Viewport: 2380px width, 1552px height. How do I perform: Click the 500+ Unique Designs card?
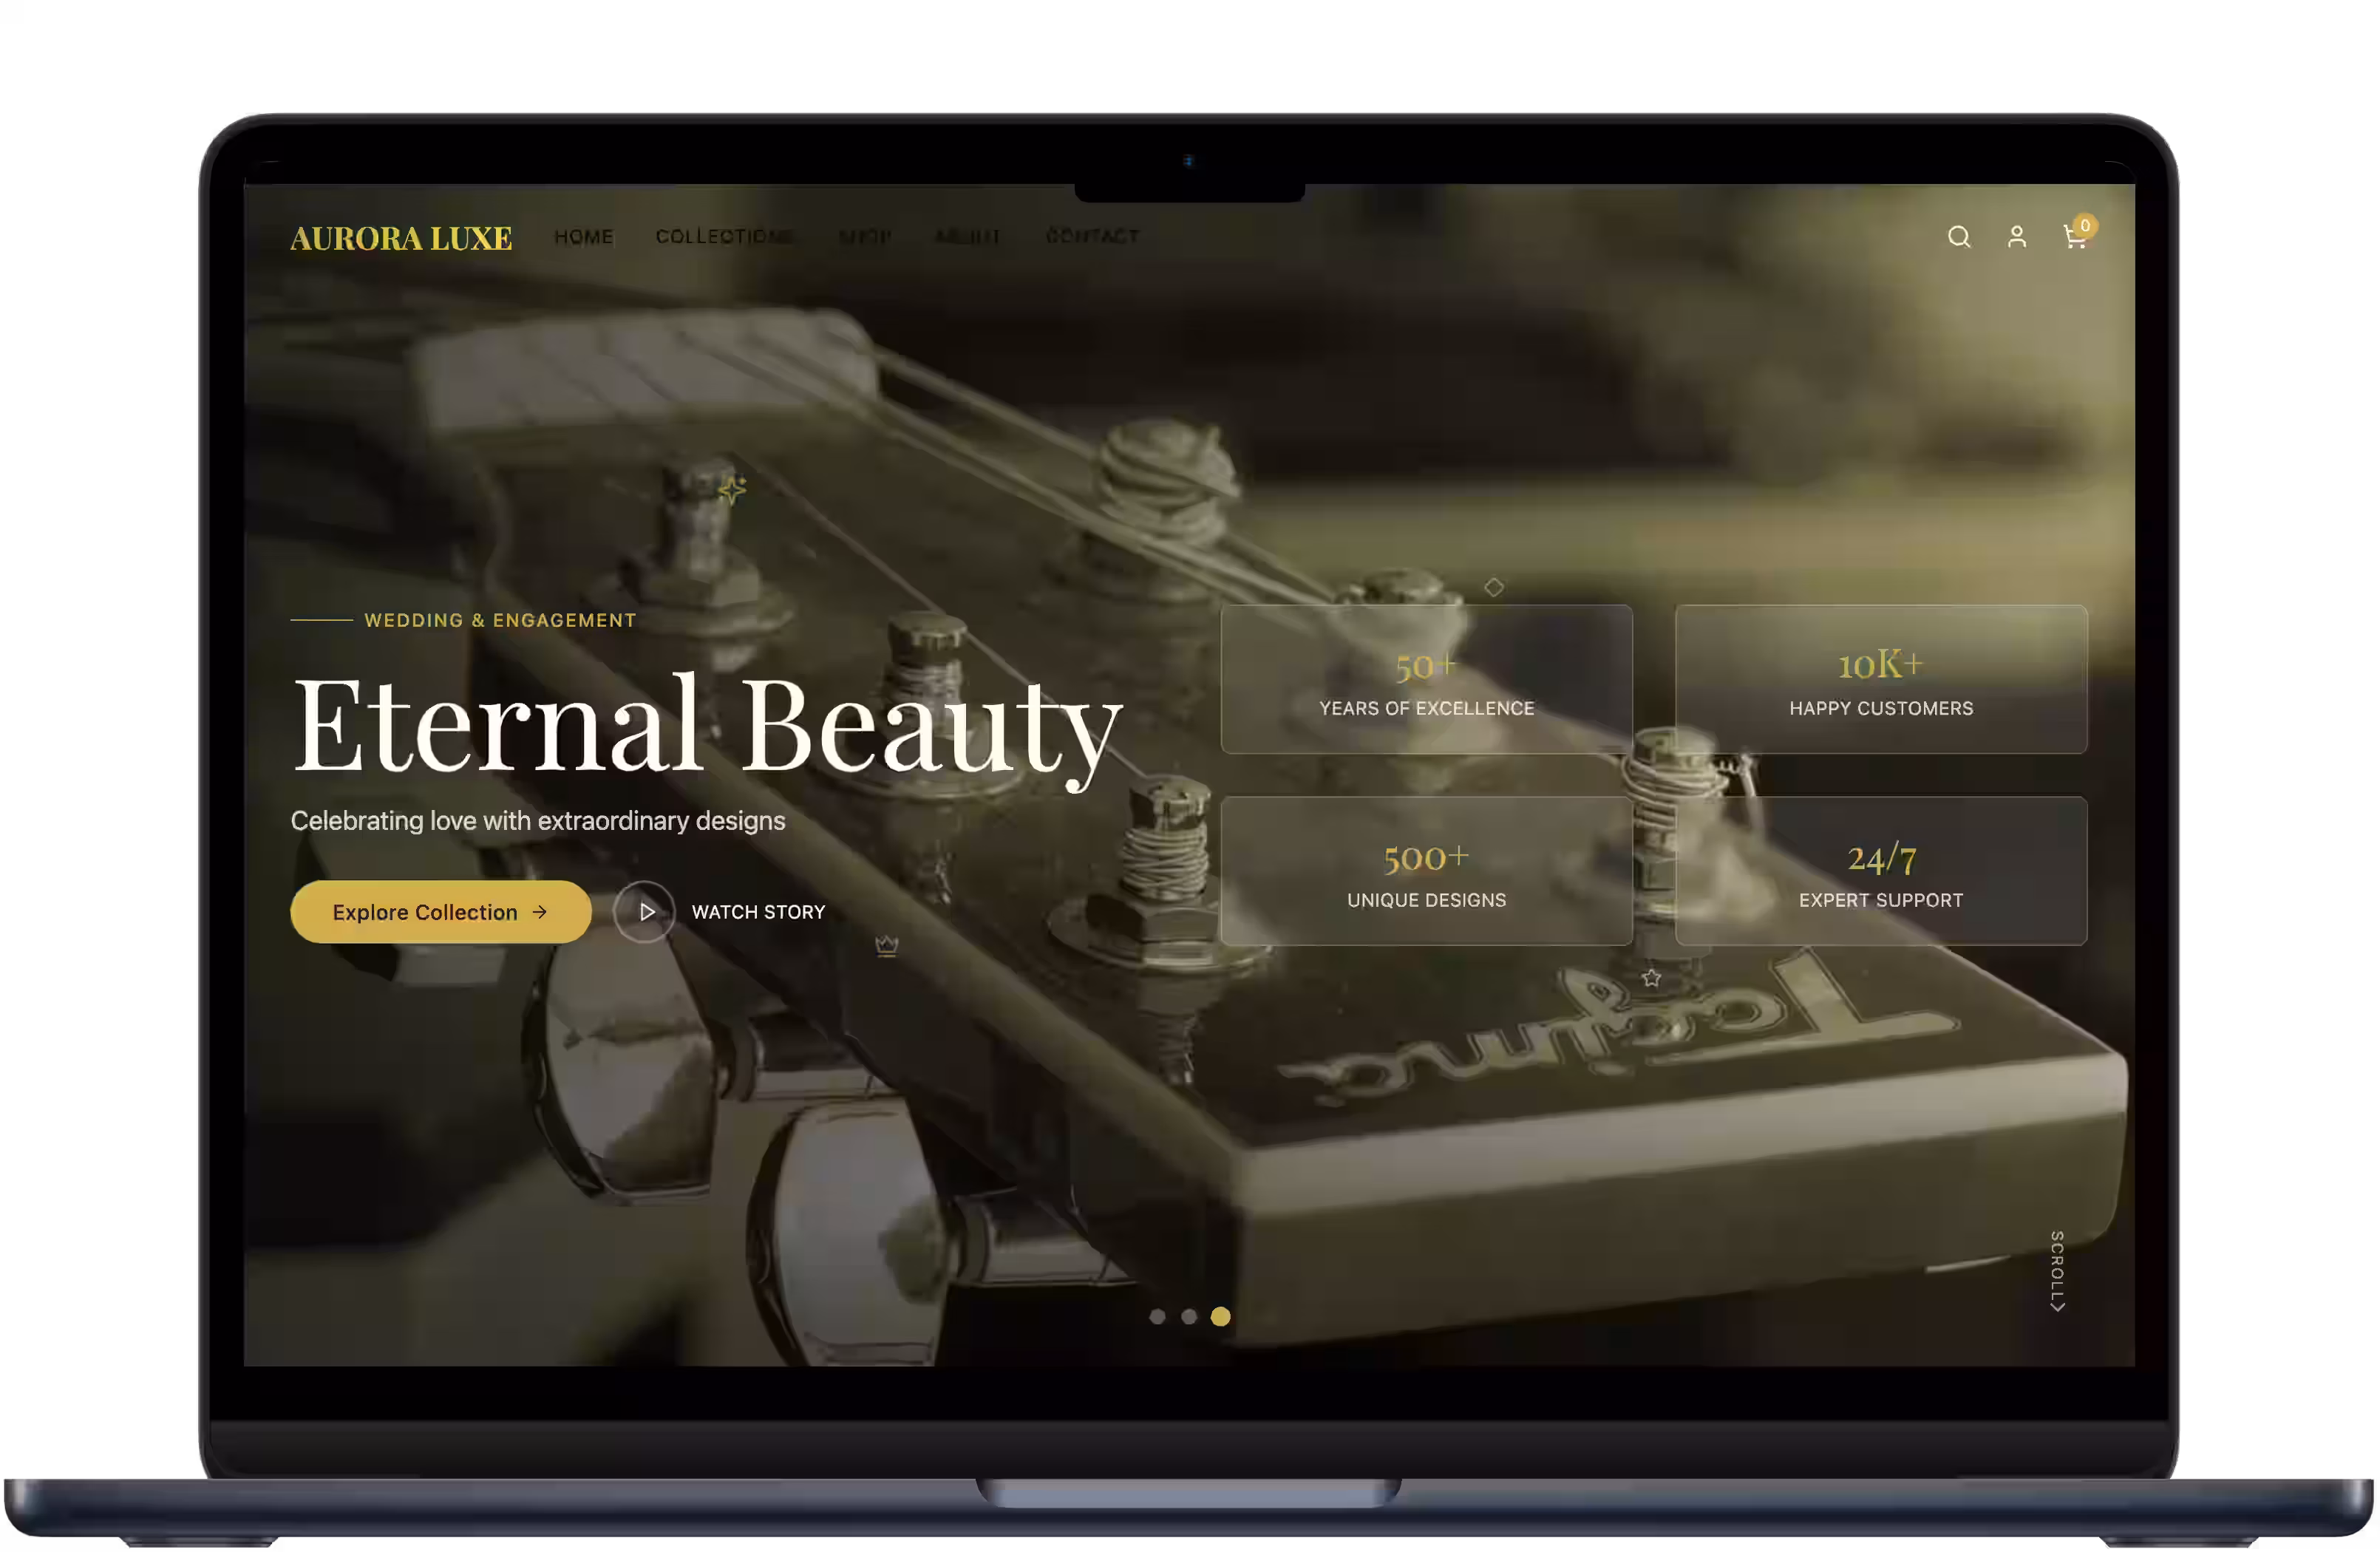click(1427, 871)
